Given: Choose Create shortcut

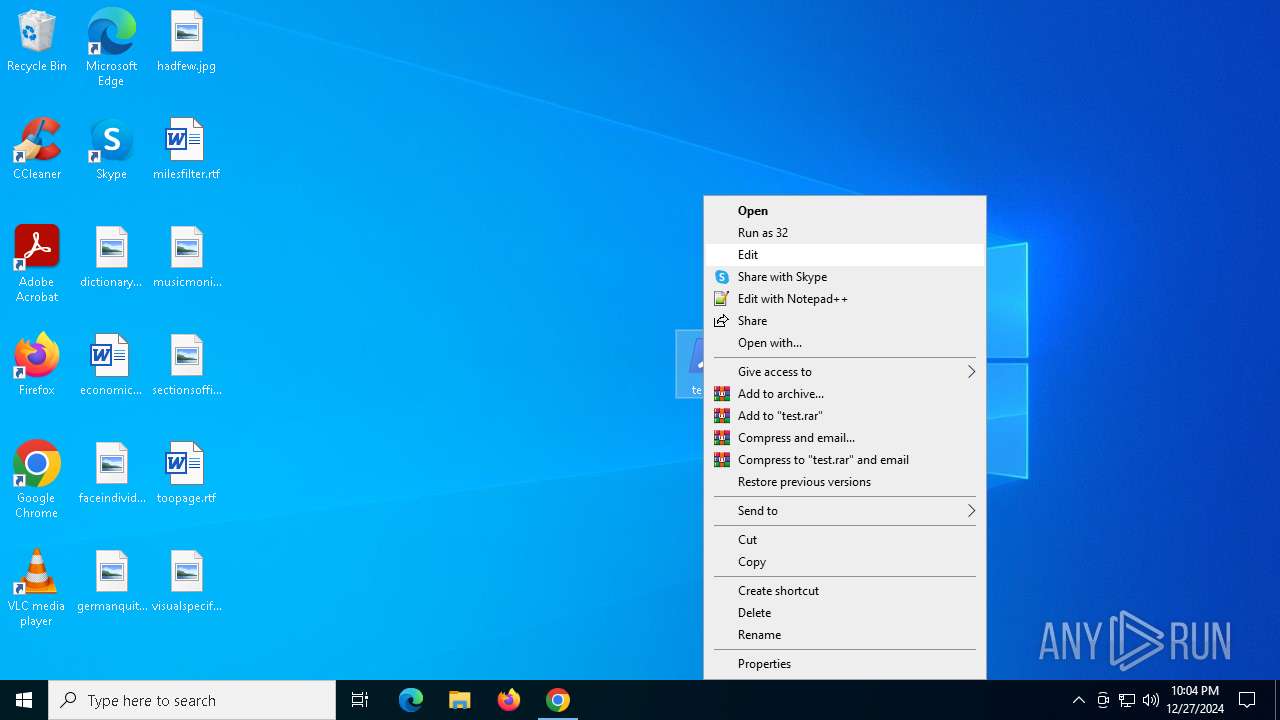Looking at the screenshot, I should [x=845, y=591].
